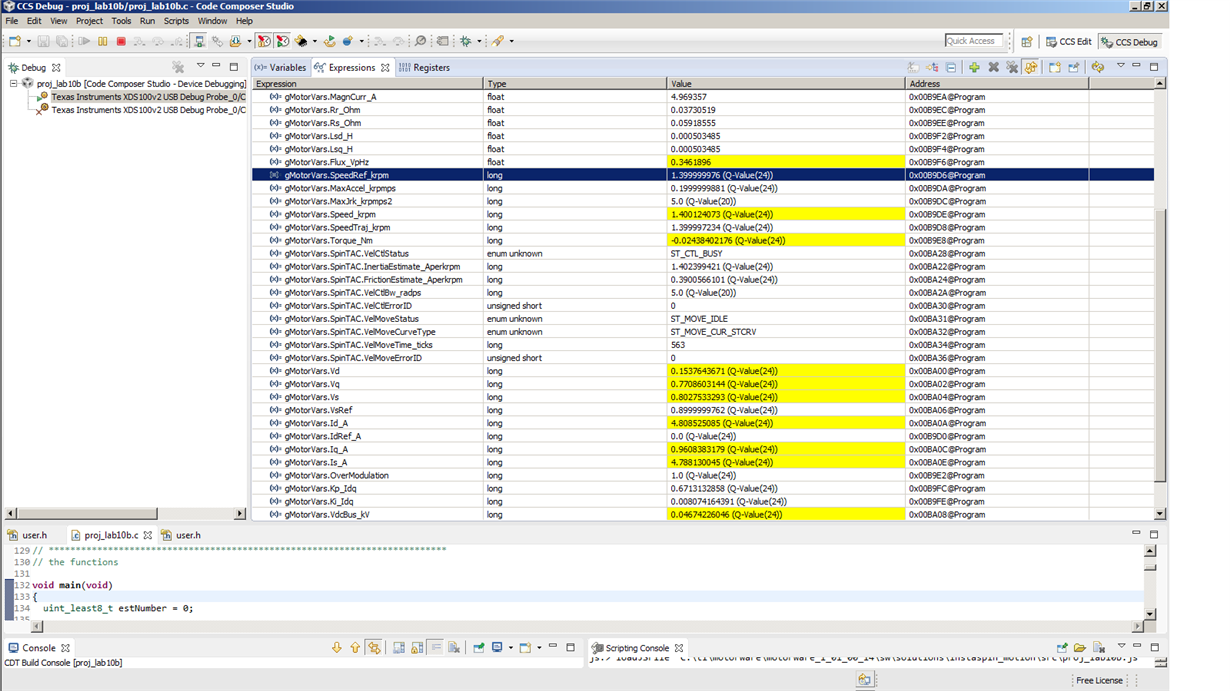
Task: Open the dropdown arrow beside the Debug bug icon
Action: 479,42
